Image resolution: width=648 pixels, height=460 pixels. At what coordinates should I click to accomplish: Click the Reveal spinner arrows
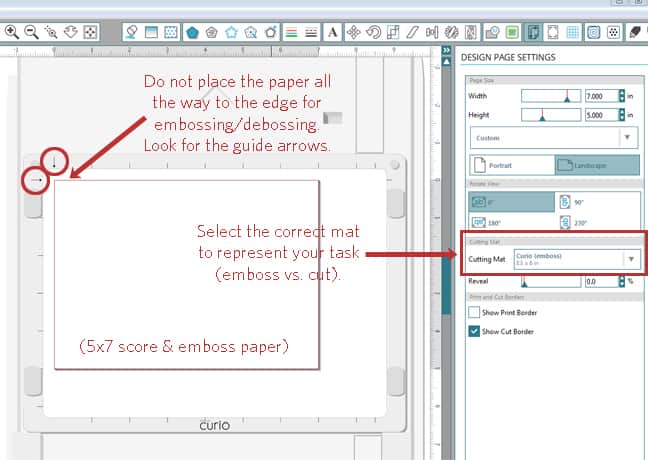(x=622, y=281)
